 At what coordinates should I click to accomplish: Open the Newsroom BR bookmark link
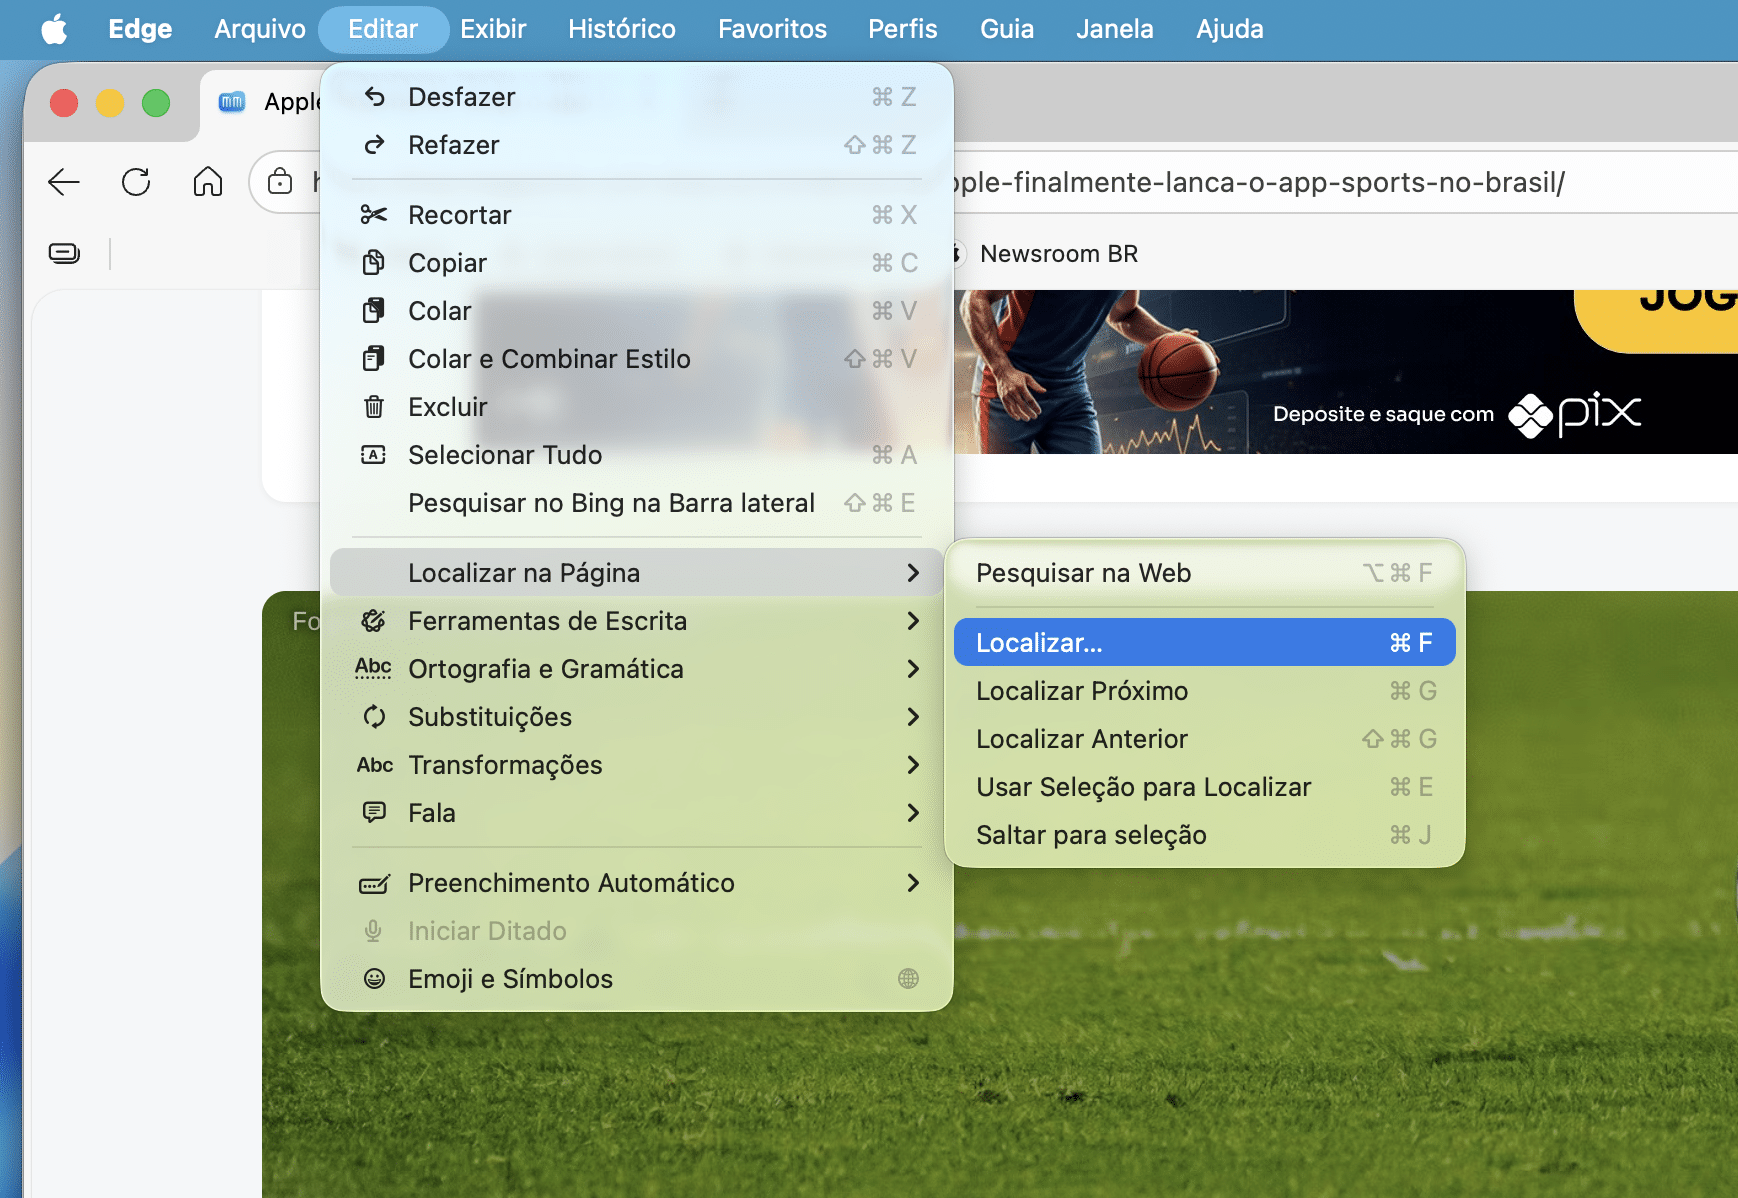coord(1058,254)
